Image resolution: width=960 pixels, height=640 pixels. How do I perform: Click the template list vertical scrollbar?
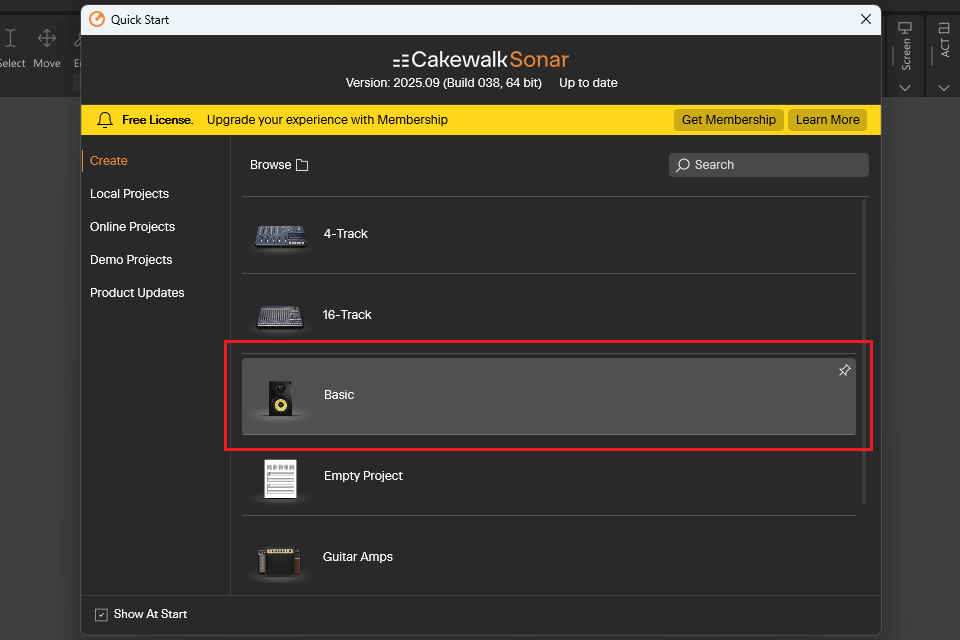865,350
